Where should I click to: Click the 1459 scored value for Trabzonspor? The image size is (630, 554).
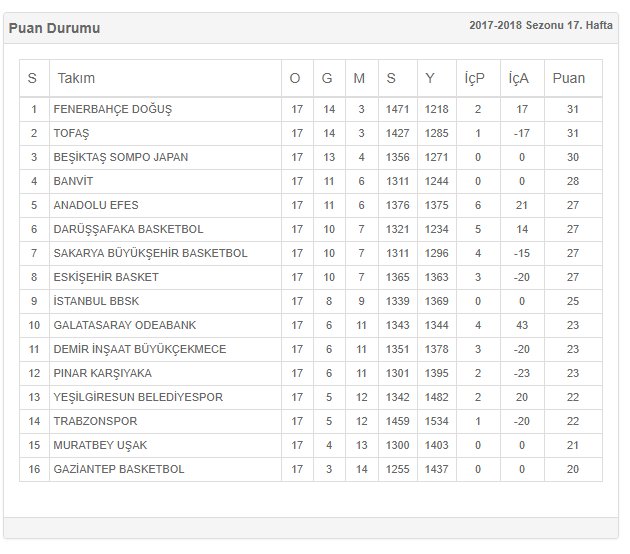[x=397, y=421]
